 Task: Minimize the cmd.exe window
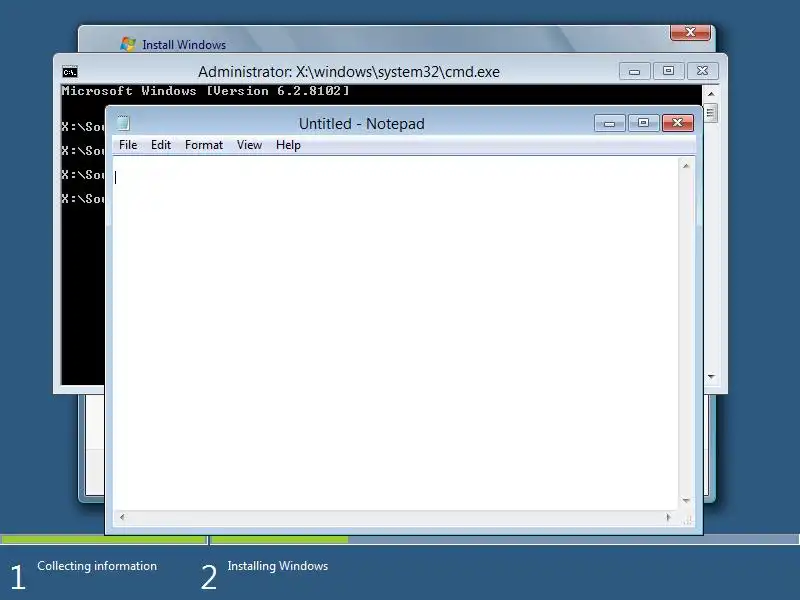tap(634, 71)
